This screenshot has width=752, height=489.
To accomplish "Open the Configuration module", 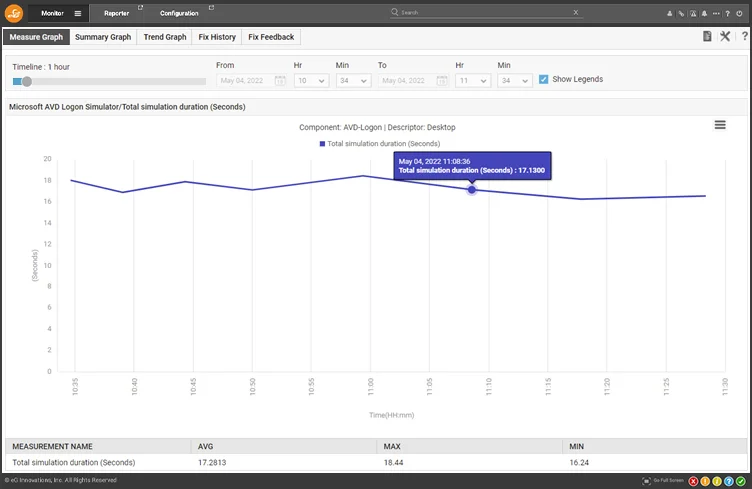I will pyautogui.click(x=179, y=13).
